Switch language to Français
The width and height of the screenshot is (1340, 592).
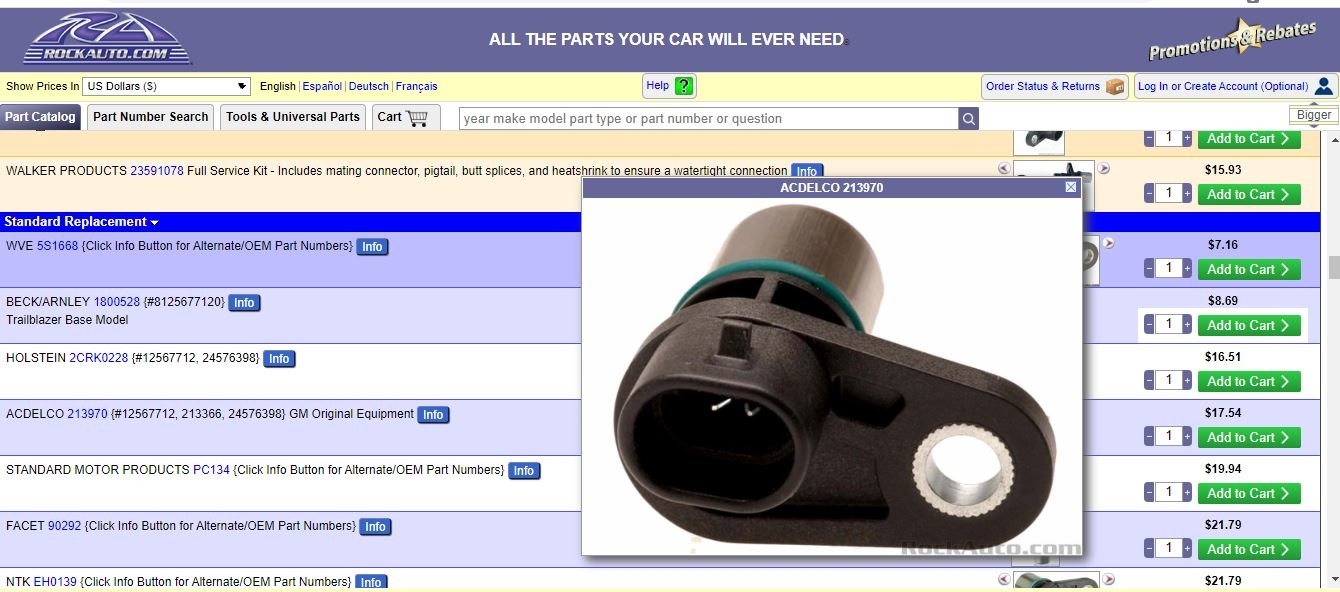417,87
